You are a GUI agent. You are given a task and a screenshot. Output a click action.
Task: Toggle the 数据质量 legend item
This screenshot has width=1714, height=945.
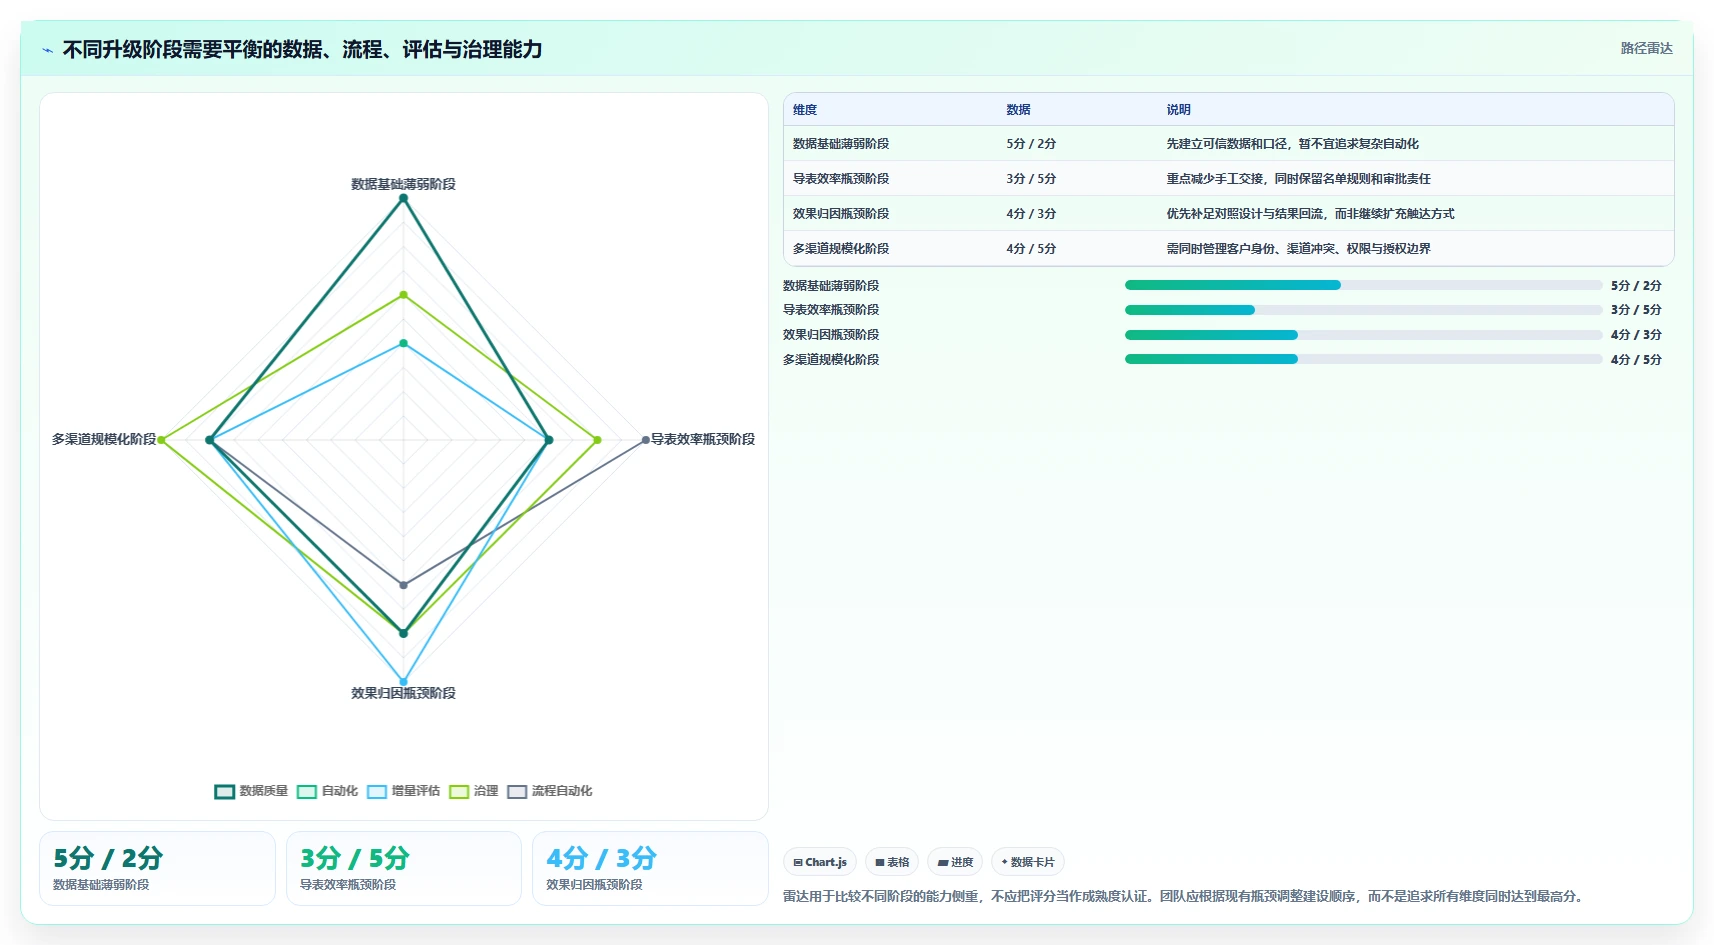[251, 791]
